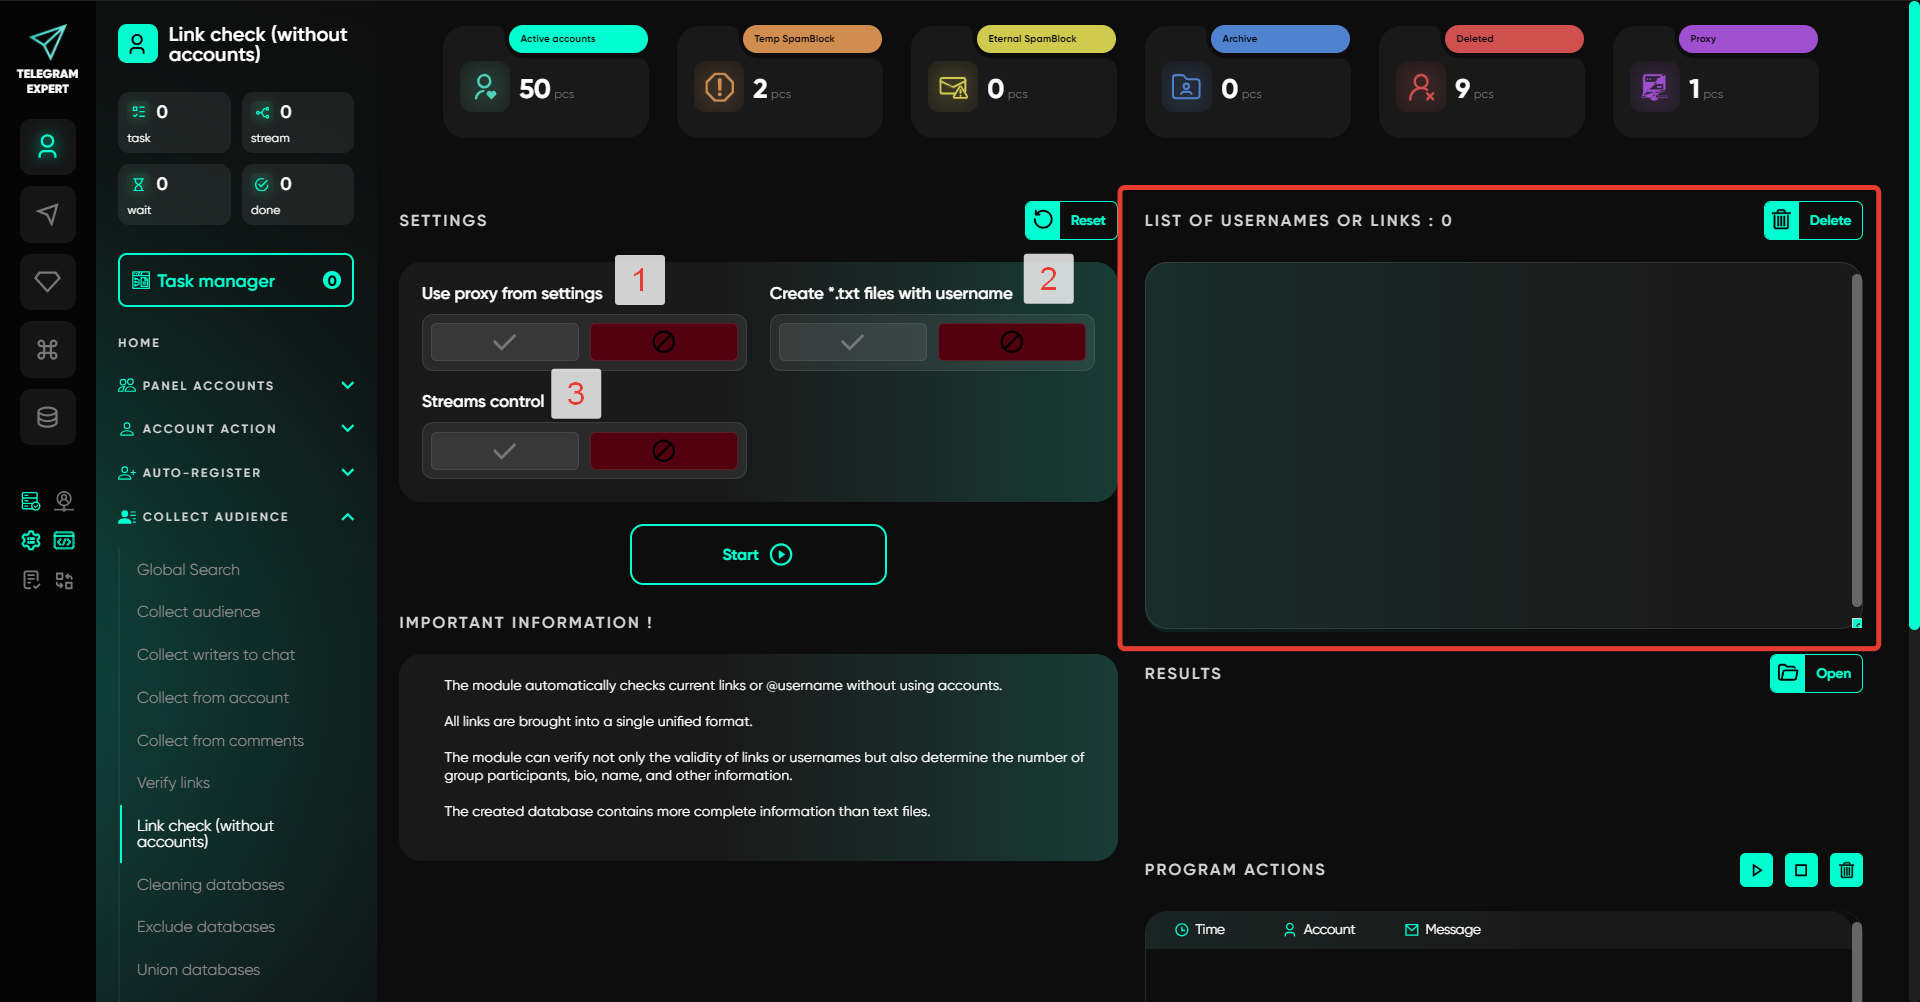Screen dimensions: 1920x1002
Task: Click the Reset settings button
Action: click(1071, 221)
